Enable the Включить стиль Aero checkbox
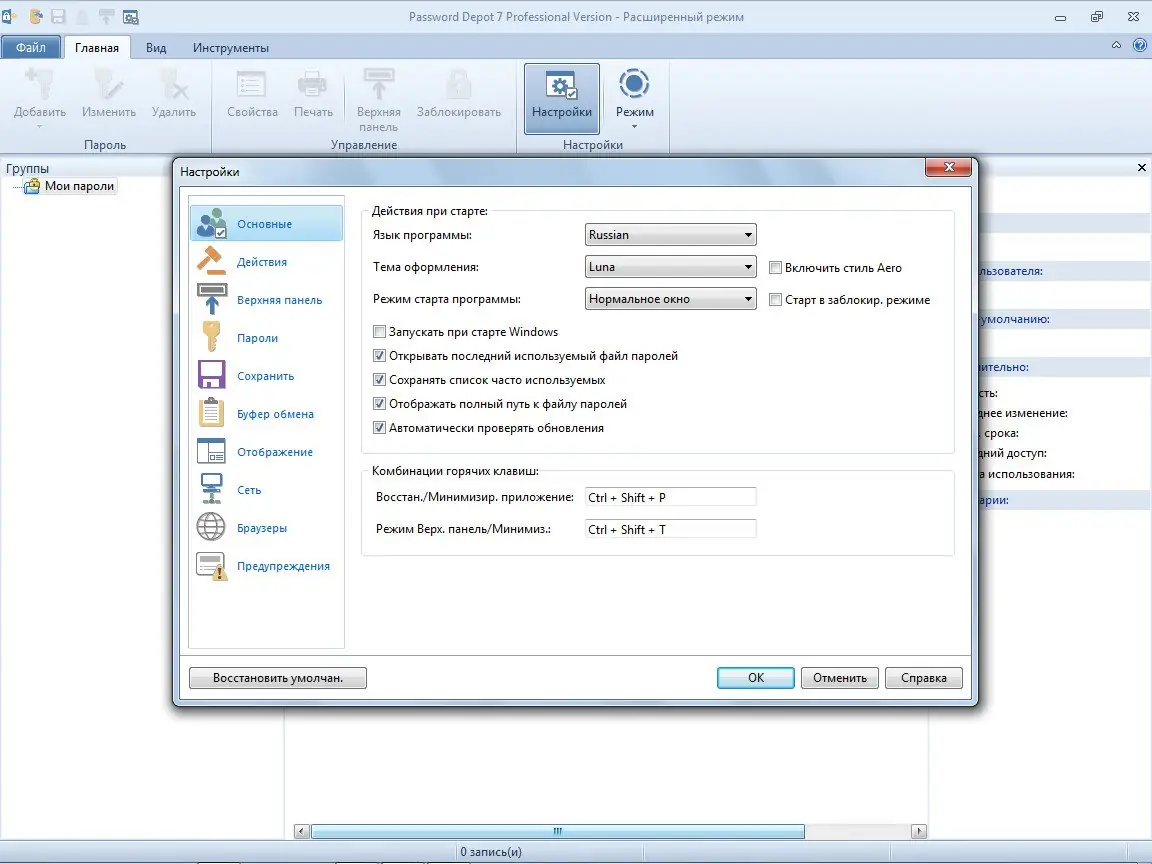Image resolution: width=1152 pixels, height=864 pixels. 775,267
